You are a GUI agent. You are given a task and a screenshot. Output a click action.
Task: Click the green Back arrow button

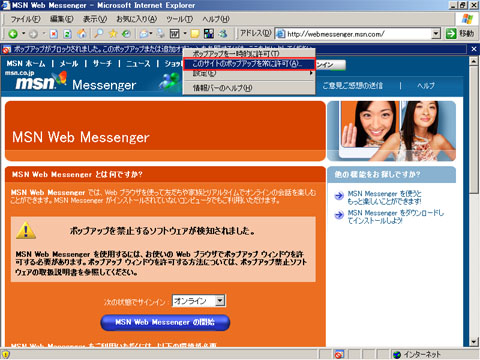click(13, 34)
